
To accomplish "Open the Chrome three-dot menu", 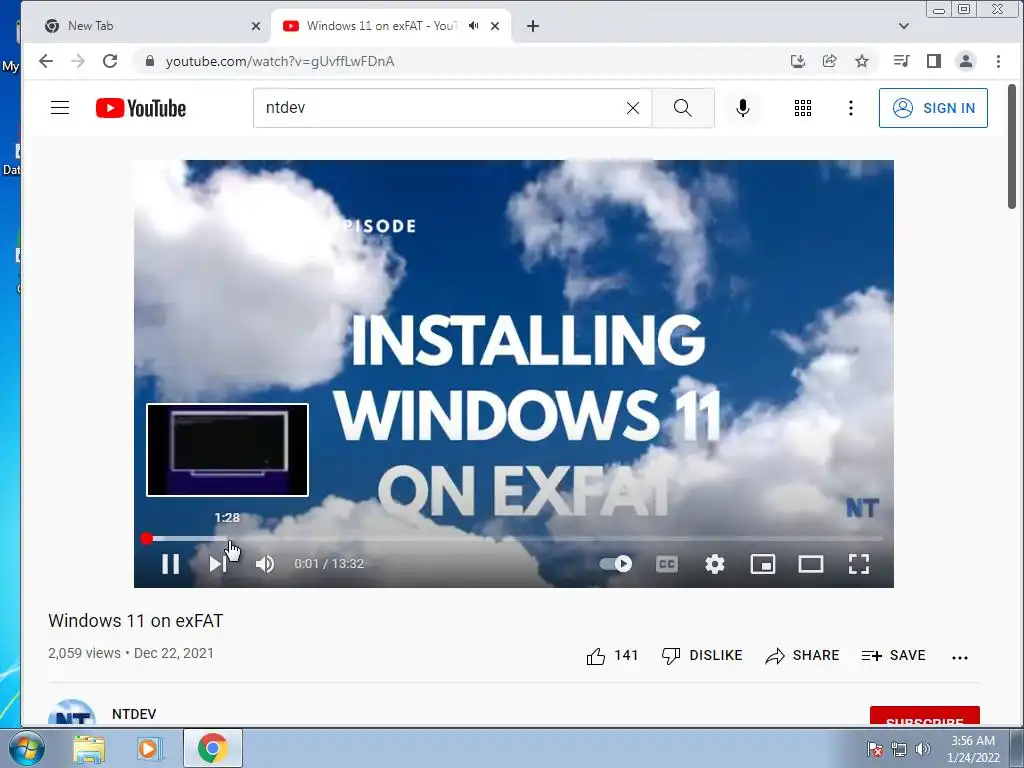I will pyautogui.click(x=998, y=61).
